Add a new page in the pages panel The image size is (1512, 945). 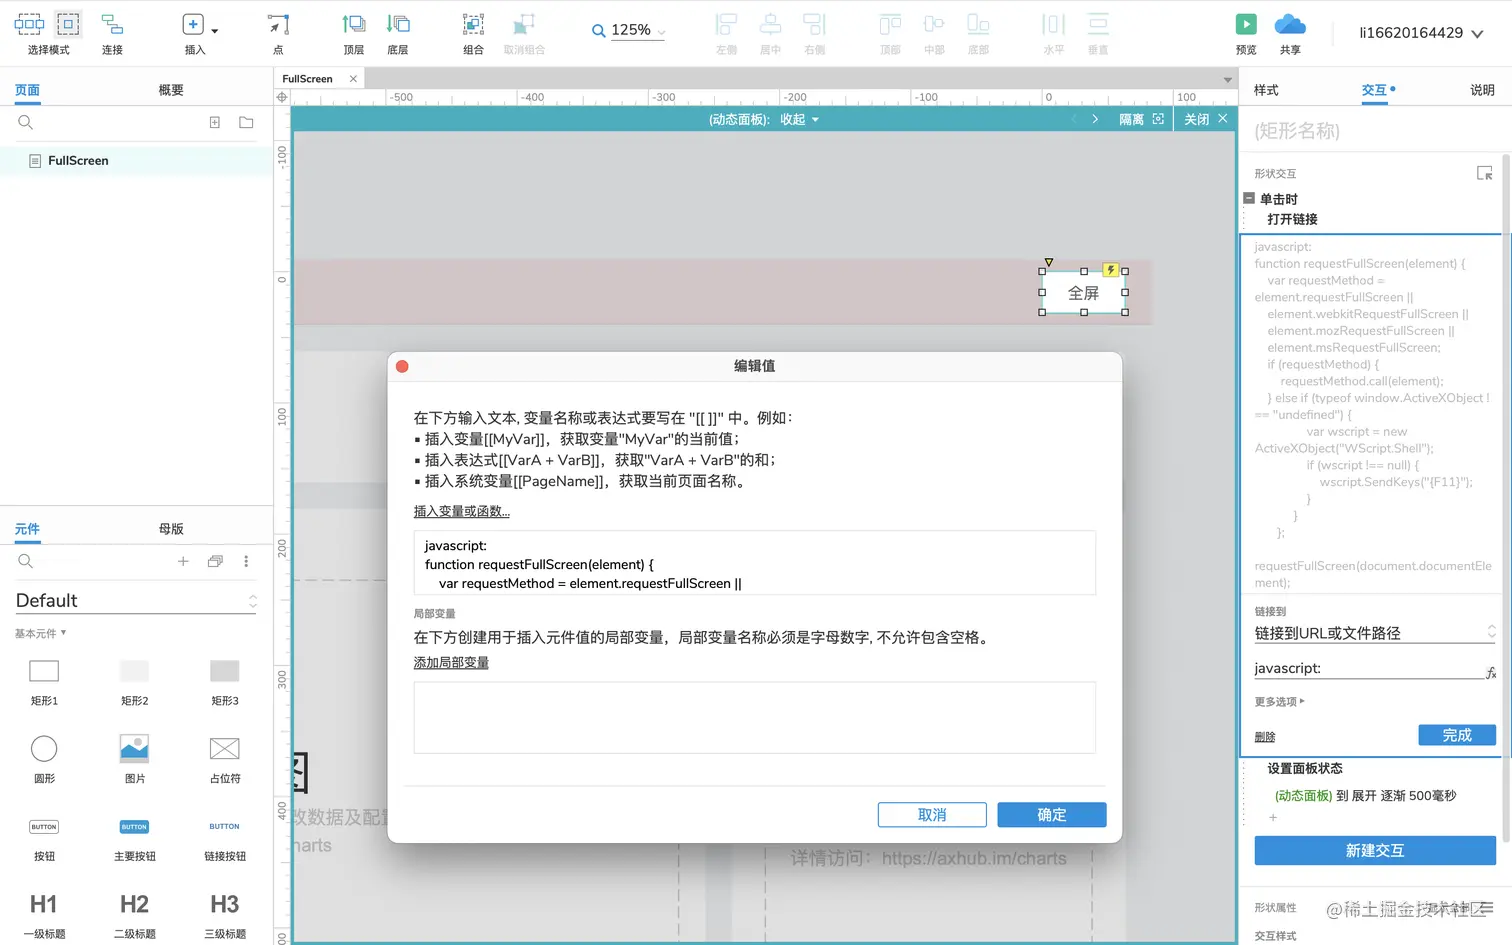tap(214, 122)
